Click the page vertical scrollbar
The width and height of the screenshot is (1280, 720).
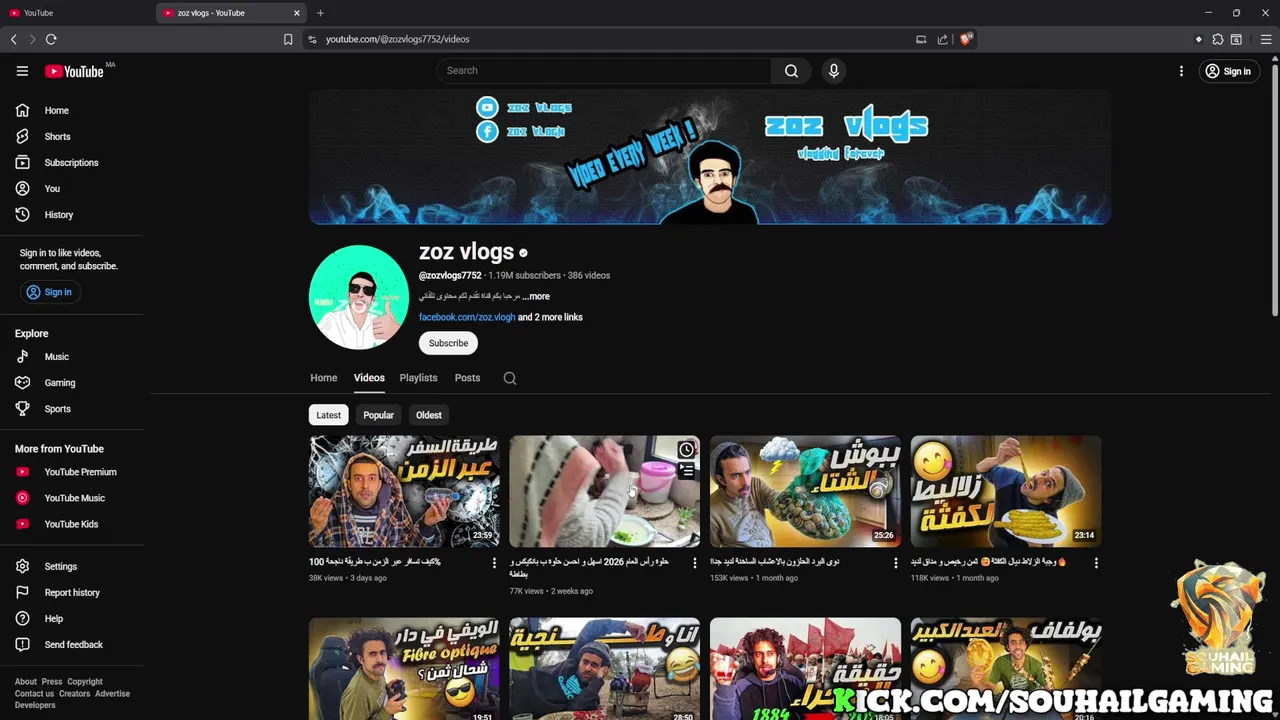tap(1274, 190)
